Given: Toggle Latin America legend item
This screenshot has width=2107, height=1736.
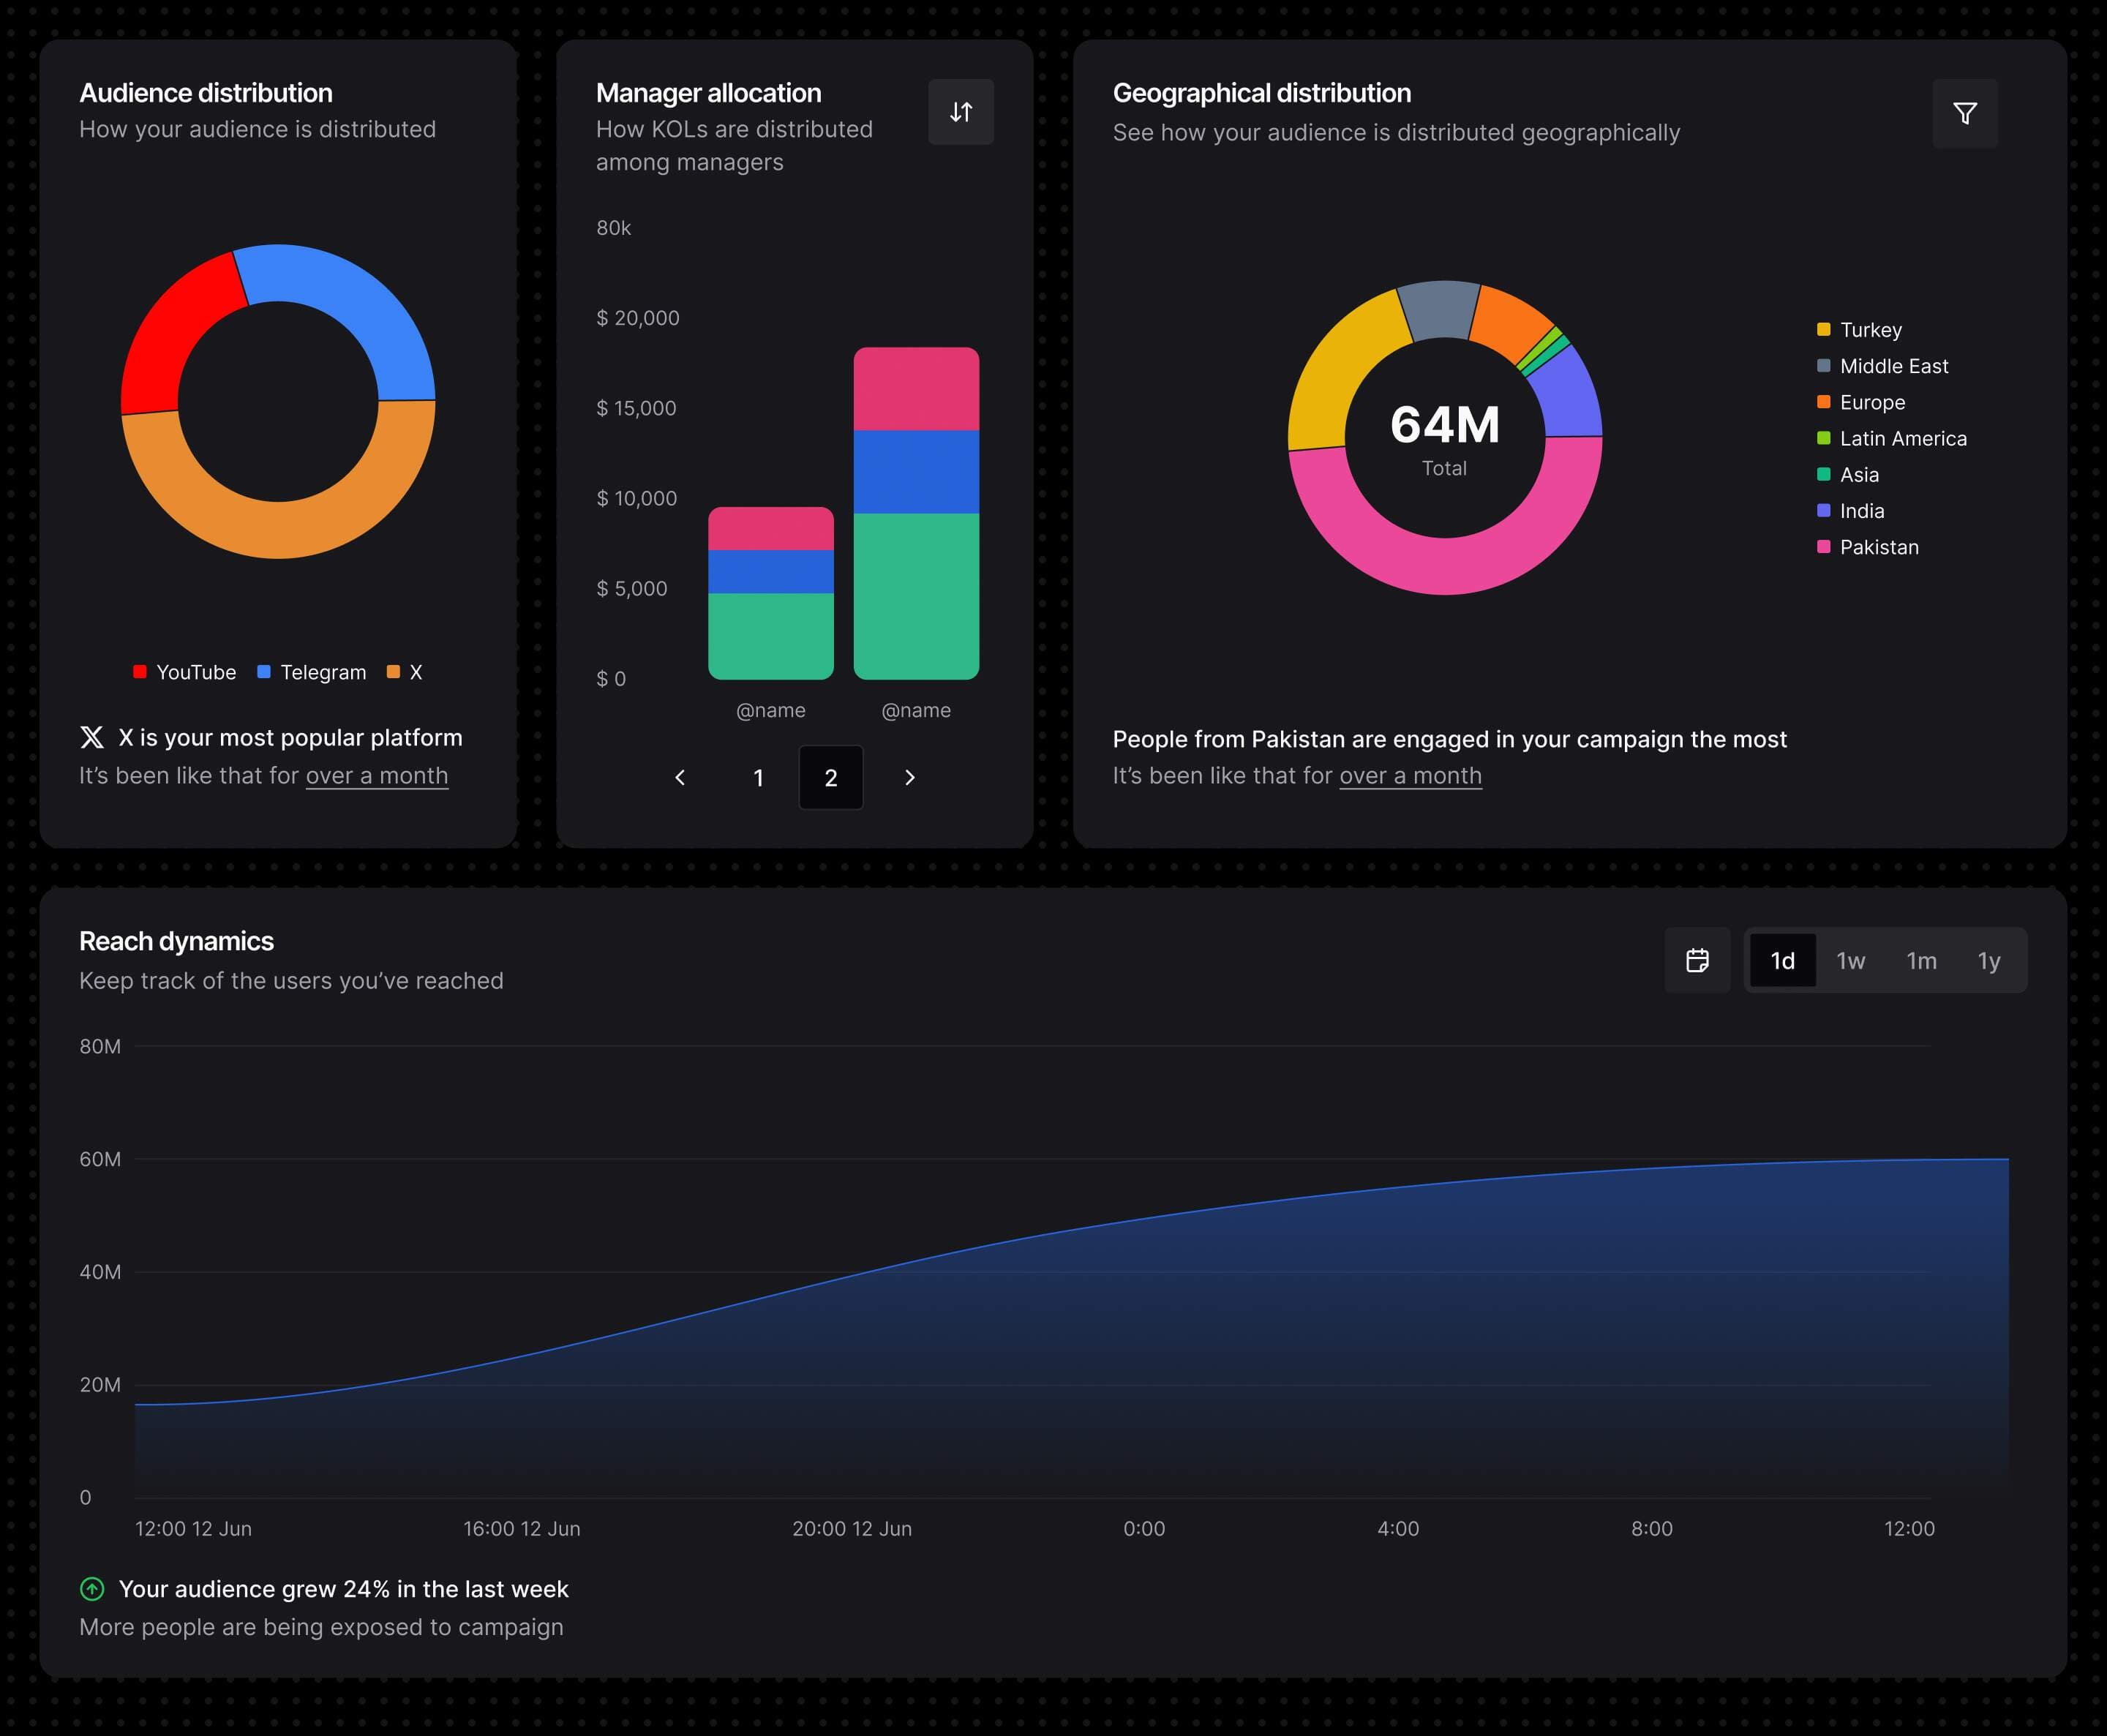Looking at the screenshot, I should click(1891, 438).
